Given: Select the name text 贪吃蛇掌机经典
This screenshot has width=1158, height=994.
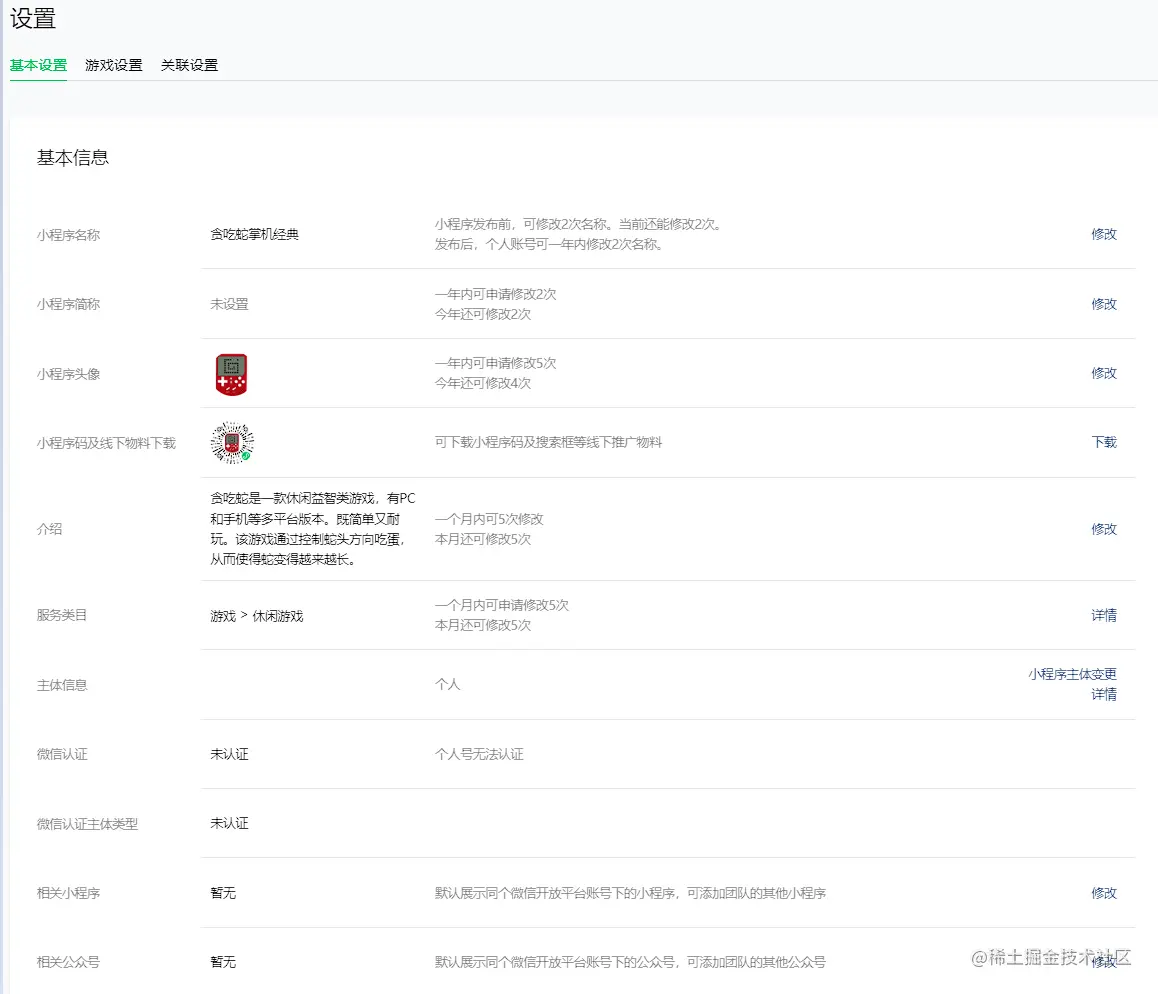Looking at the screenshot, I should click(255, 235).
